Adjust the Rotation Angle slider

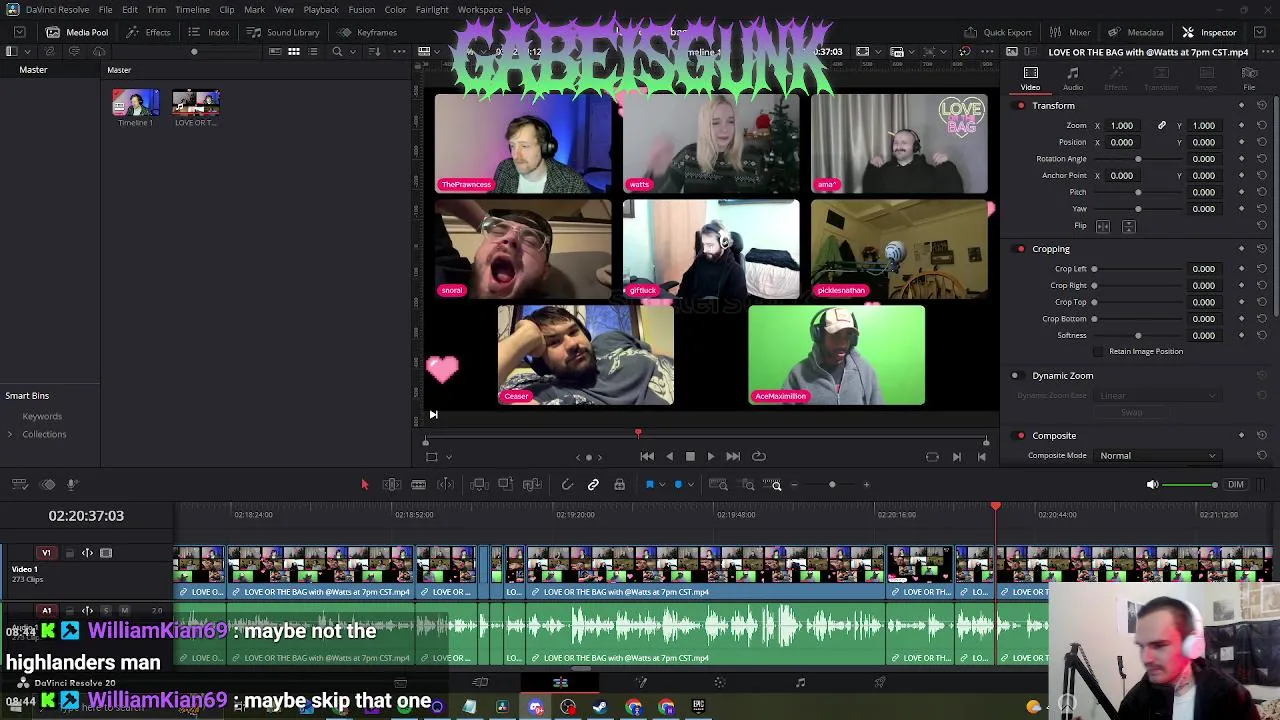point(1137,159)
